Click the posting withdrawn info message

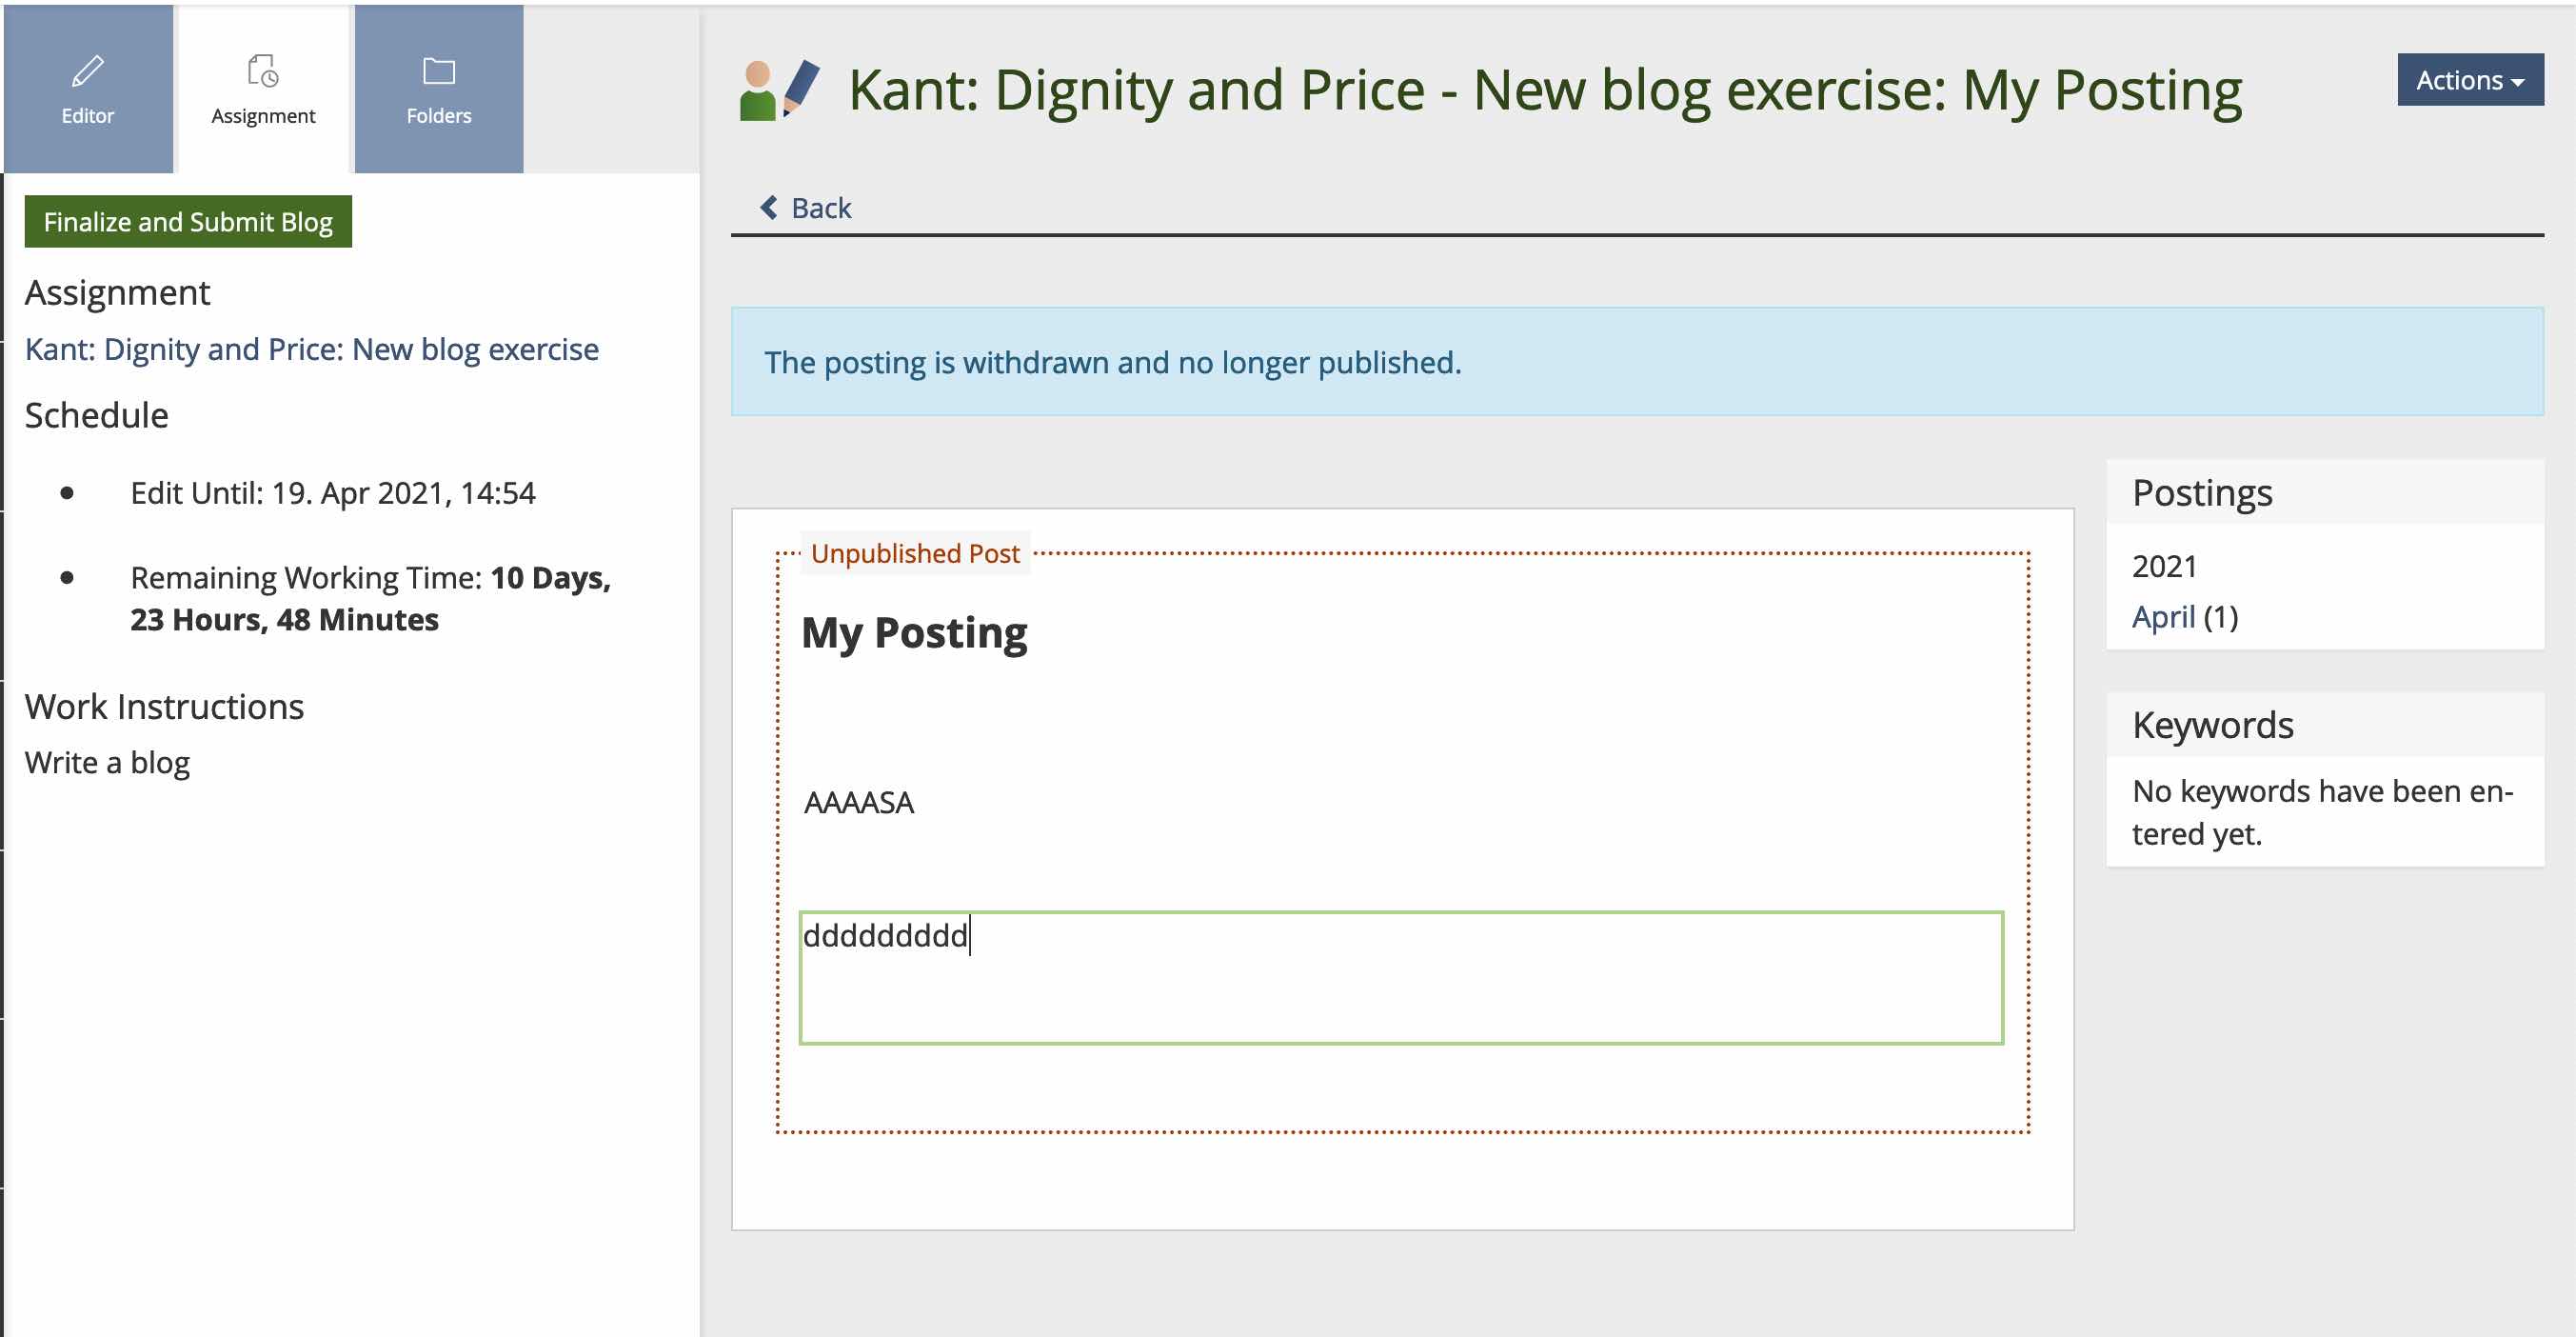pyautogui.click(x=1112, y=362)
